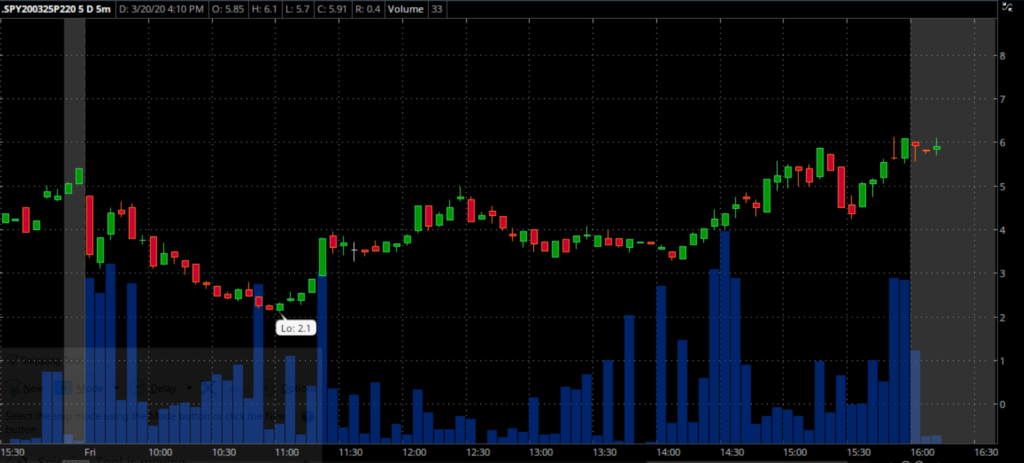This screenshot has width=1024, height=463.
Task: Click the 14:00 time axis label
Action: (668, 452)
